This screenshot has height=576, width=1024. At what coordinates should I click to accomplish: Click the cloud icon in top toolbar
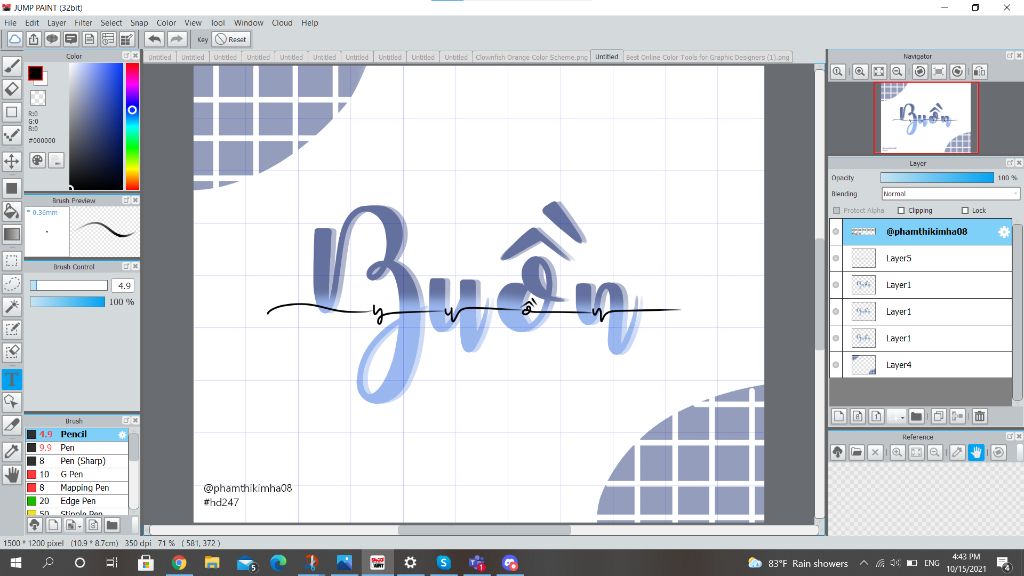(x=14, y=39)
